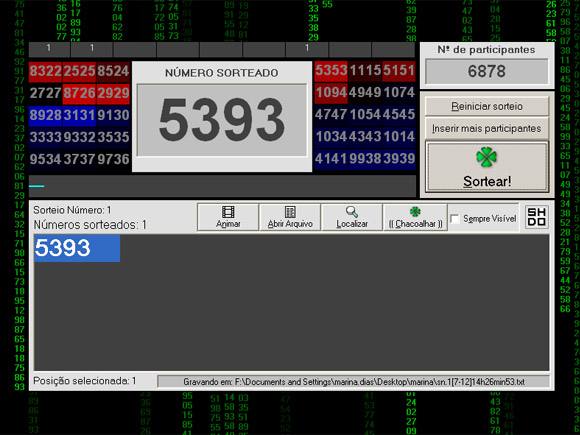
Task: Toggle the Sempre Visível checkbox
Action: 455,219
